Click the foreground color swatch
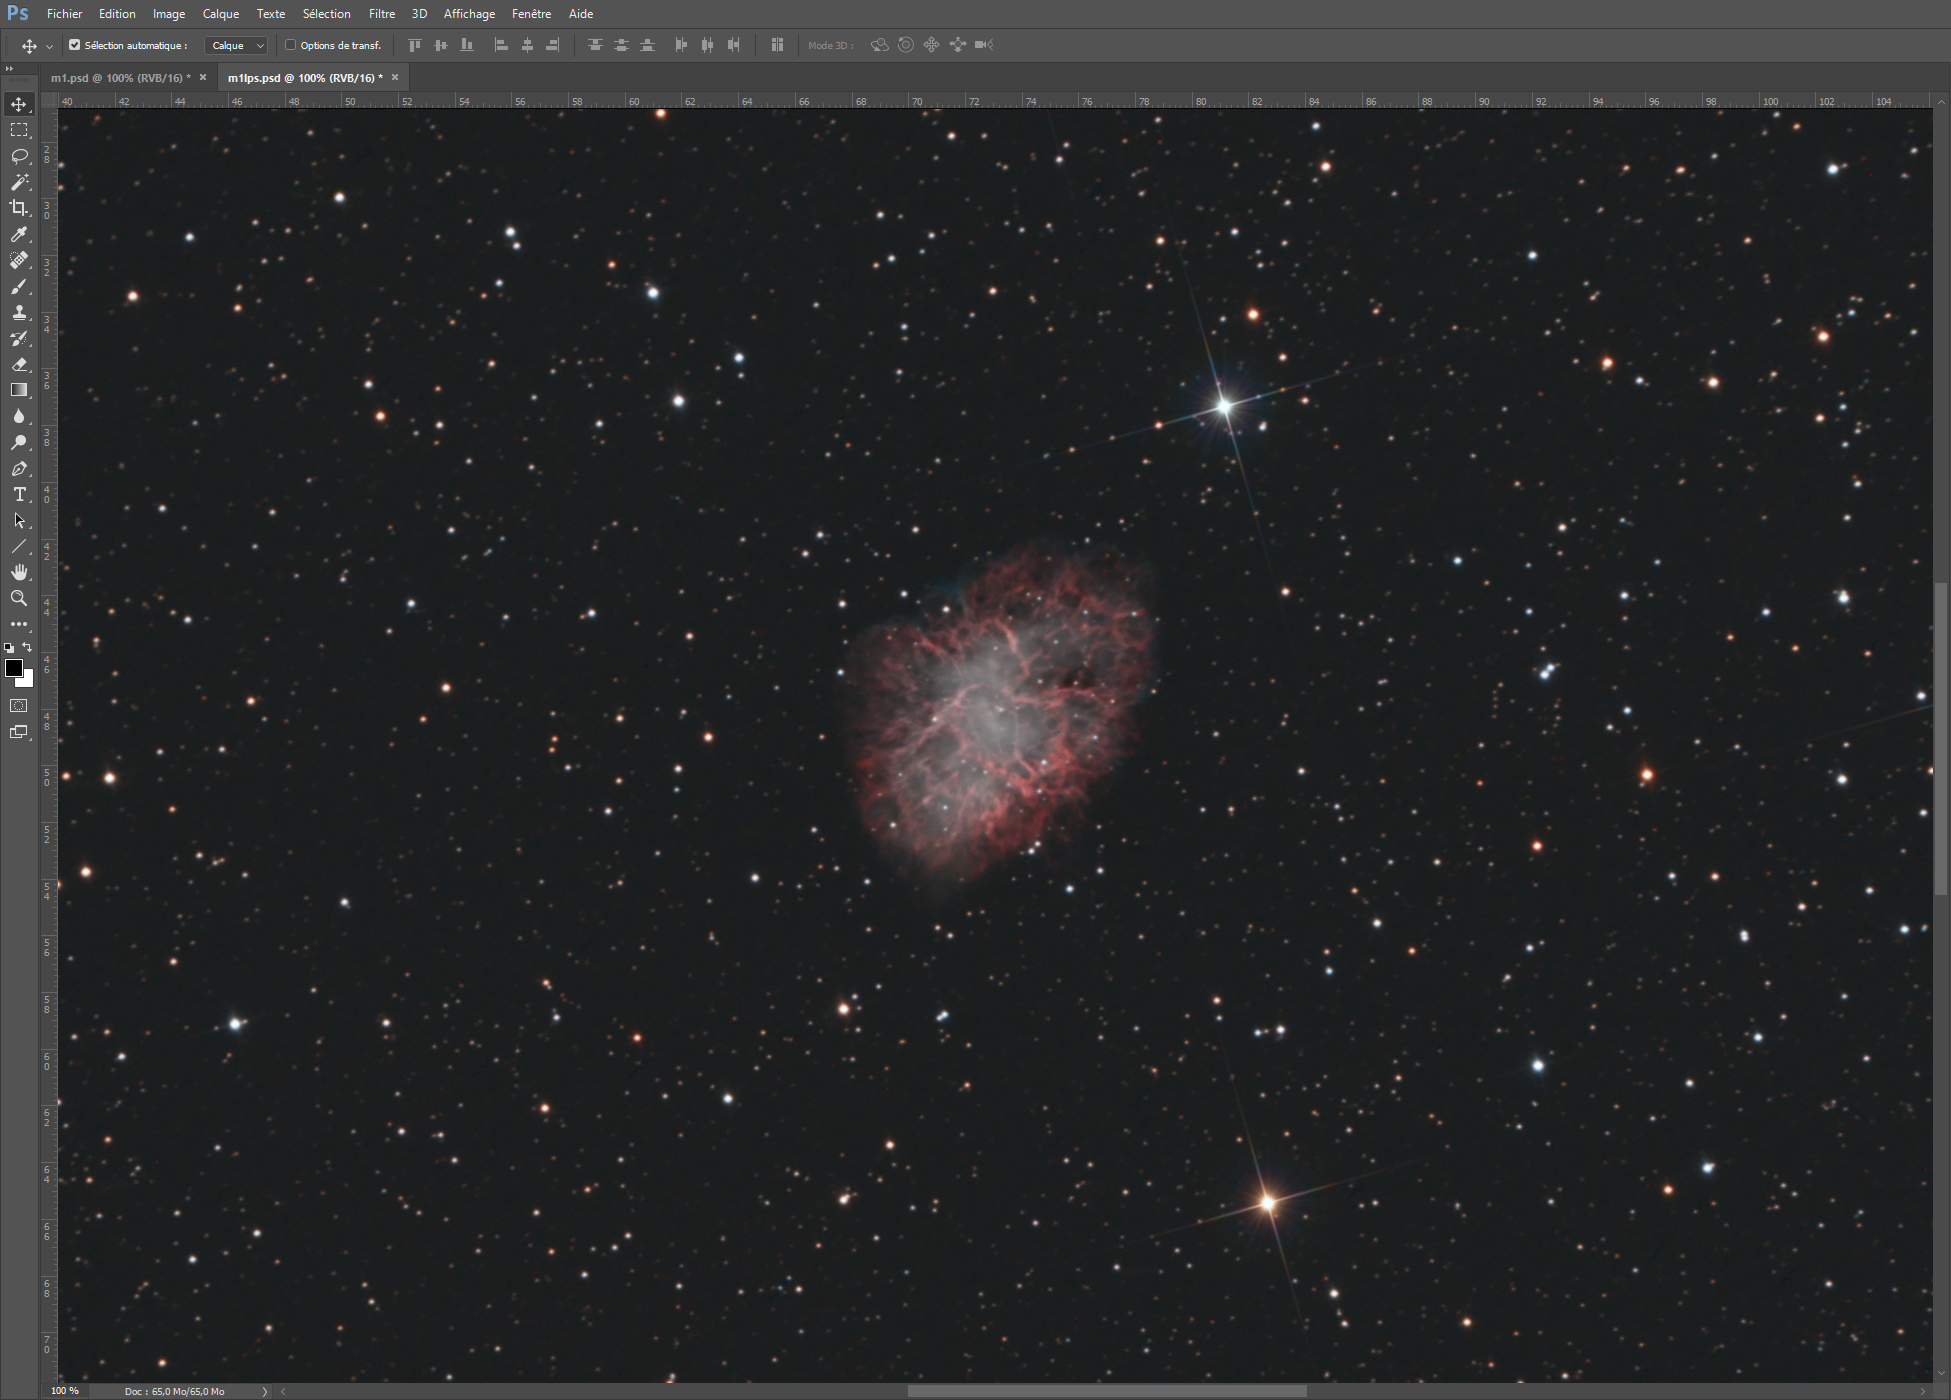This screenshot has width=1951, height=1400. tap(13, 668)
